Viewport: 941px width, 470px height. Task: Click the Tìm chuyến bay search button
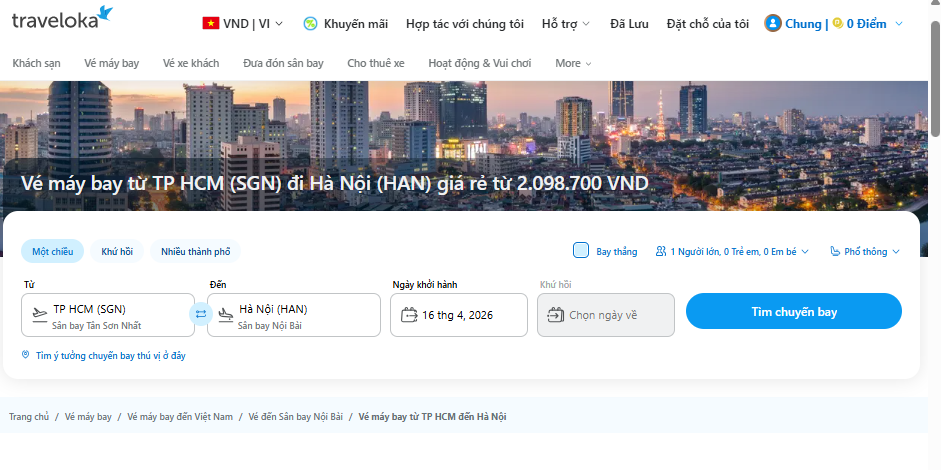[793, 312]
